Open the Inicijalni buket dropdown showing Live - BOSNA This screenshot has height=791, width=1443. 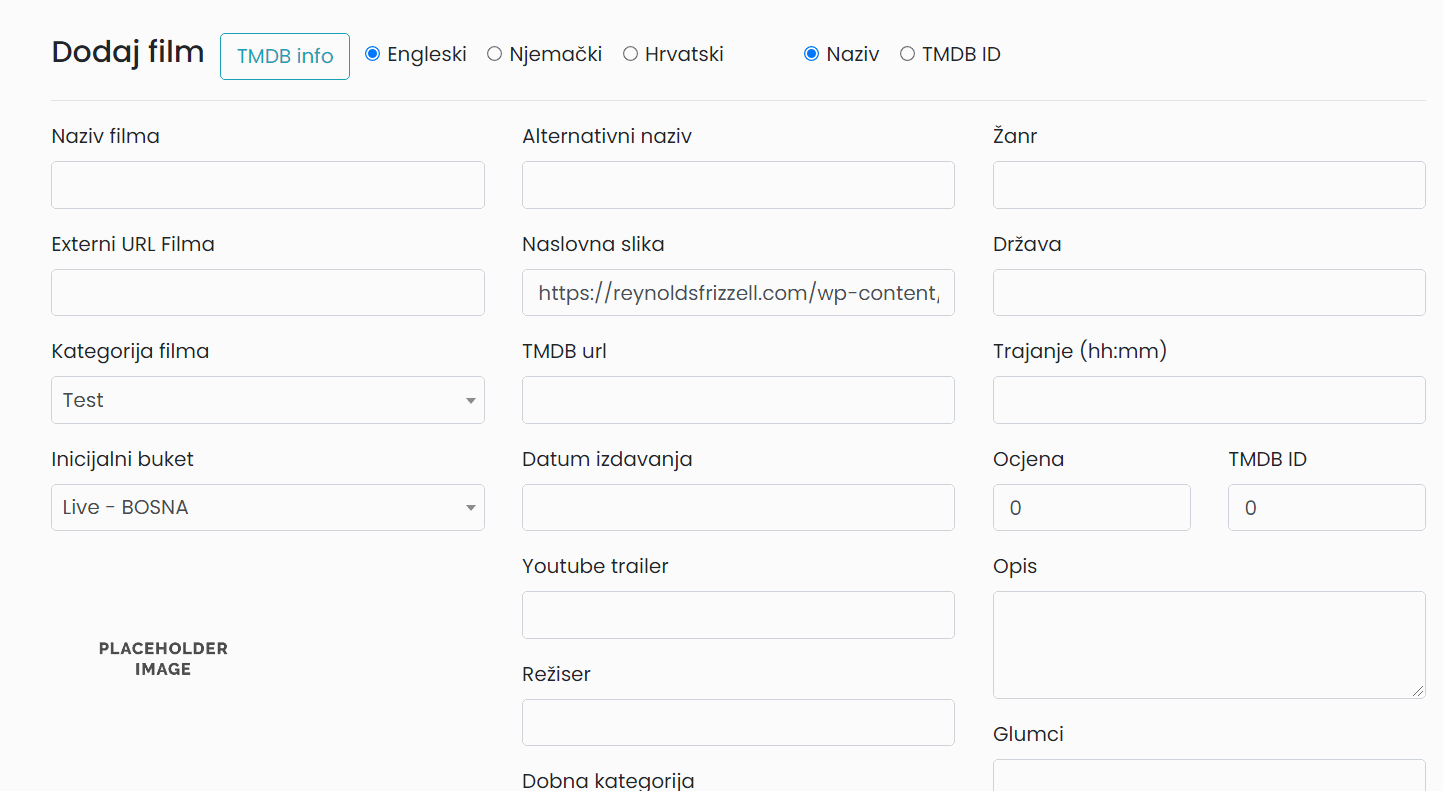268,507
